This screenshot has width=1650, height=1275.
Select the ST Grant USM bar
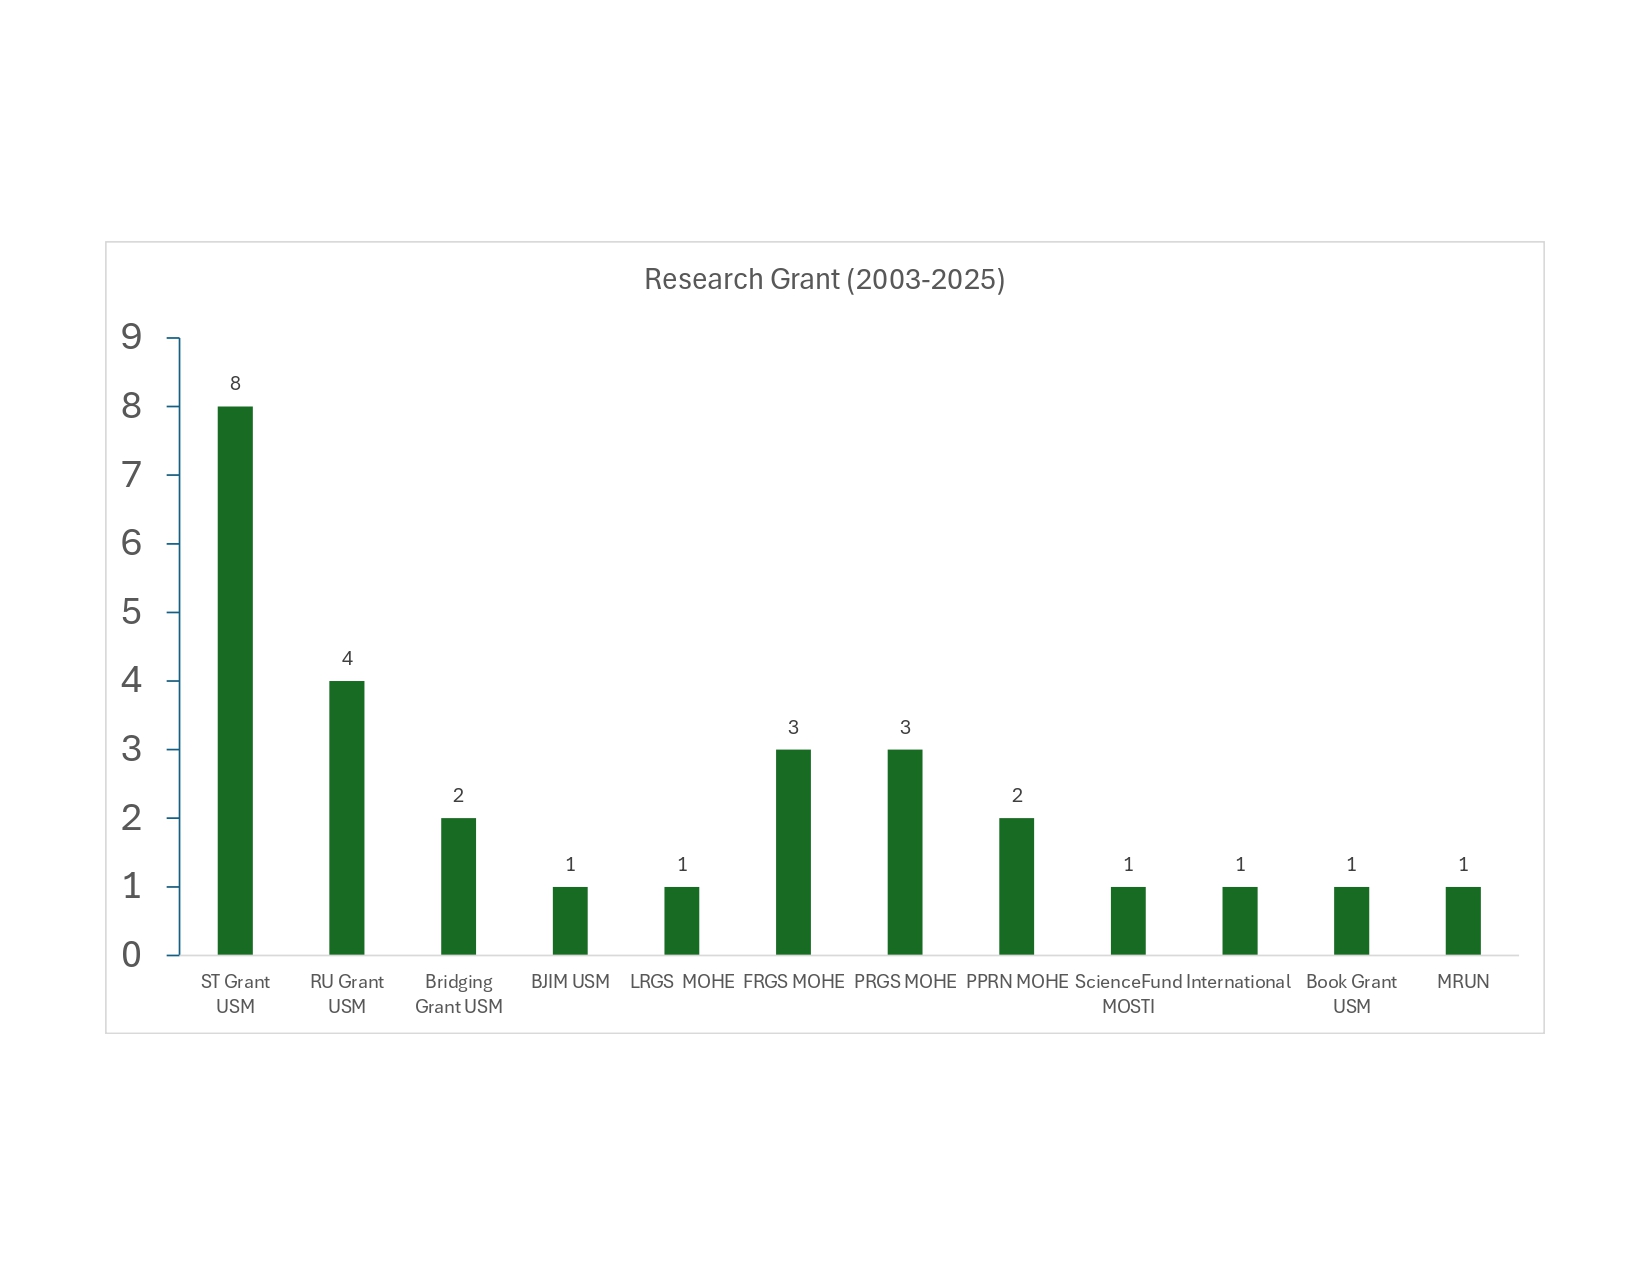tap(235, 681)
